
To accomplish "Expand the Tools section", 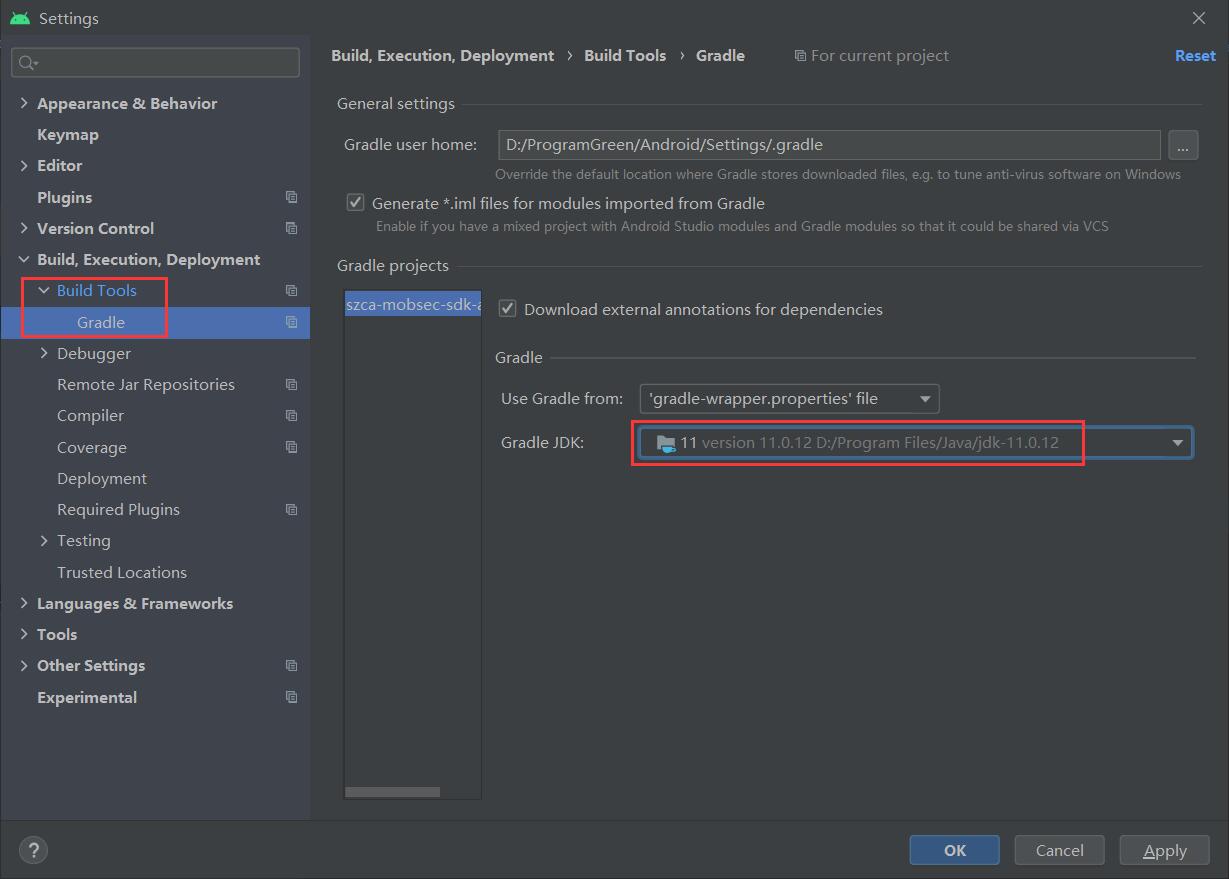I will (x=24, y=634).
